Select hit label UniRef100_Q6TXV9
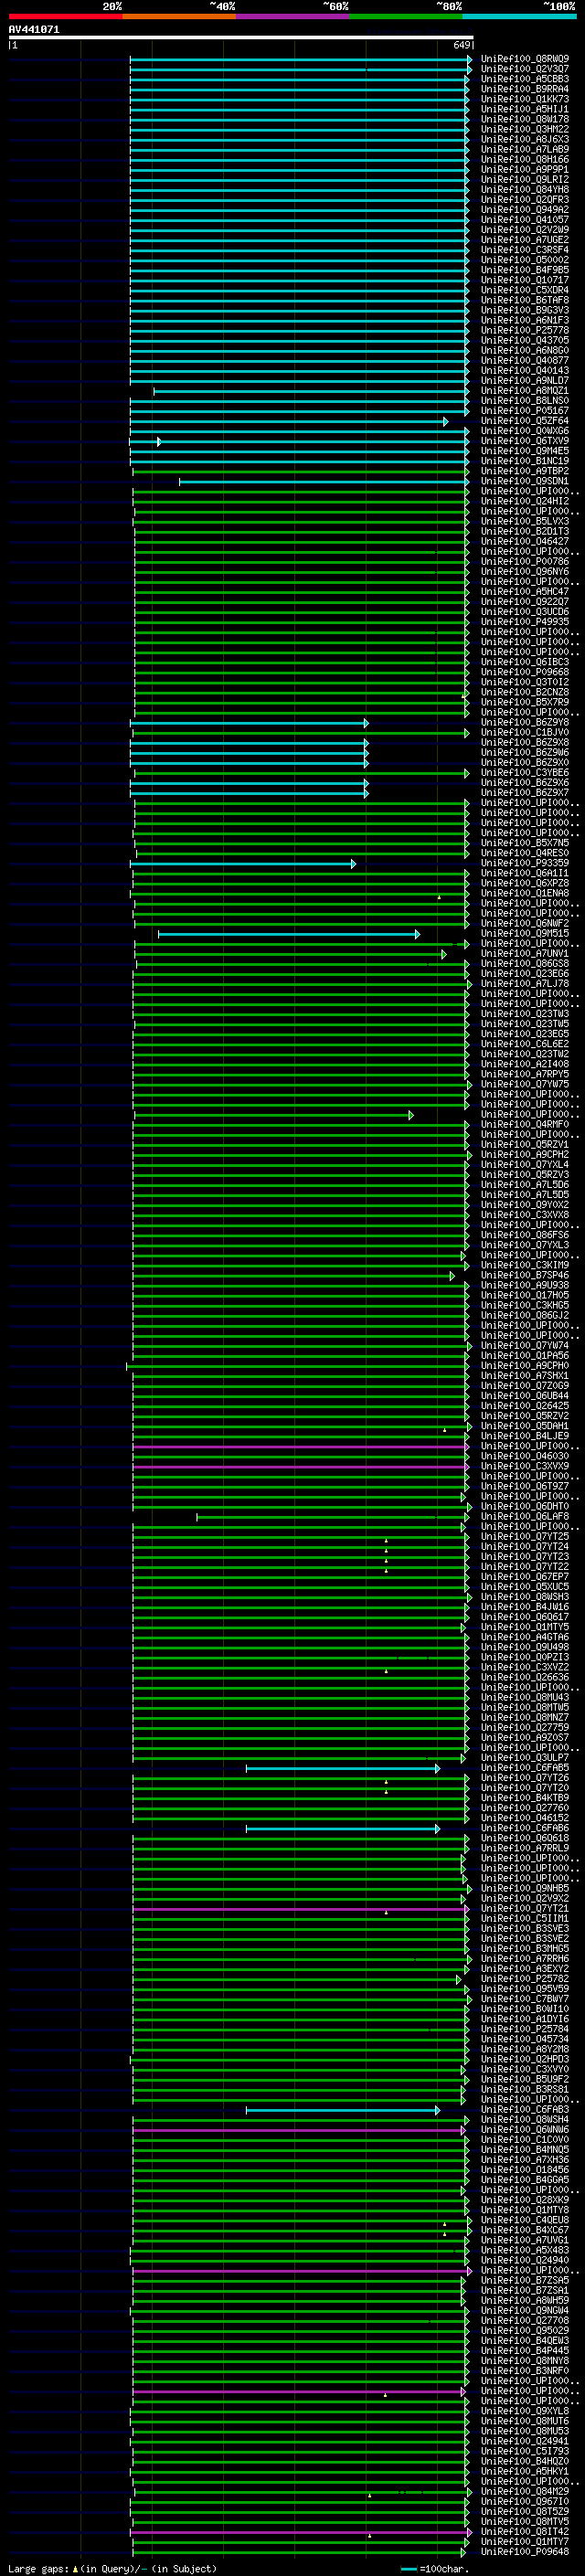This screenshot has height=2576, width=585. pos(525,441)
